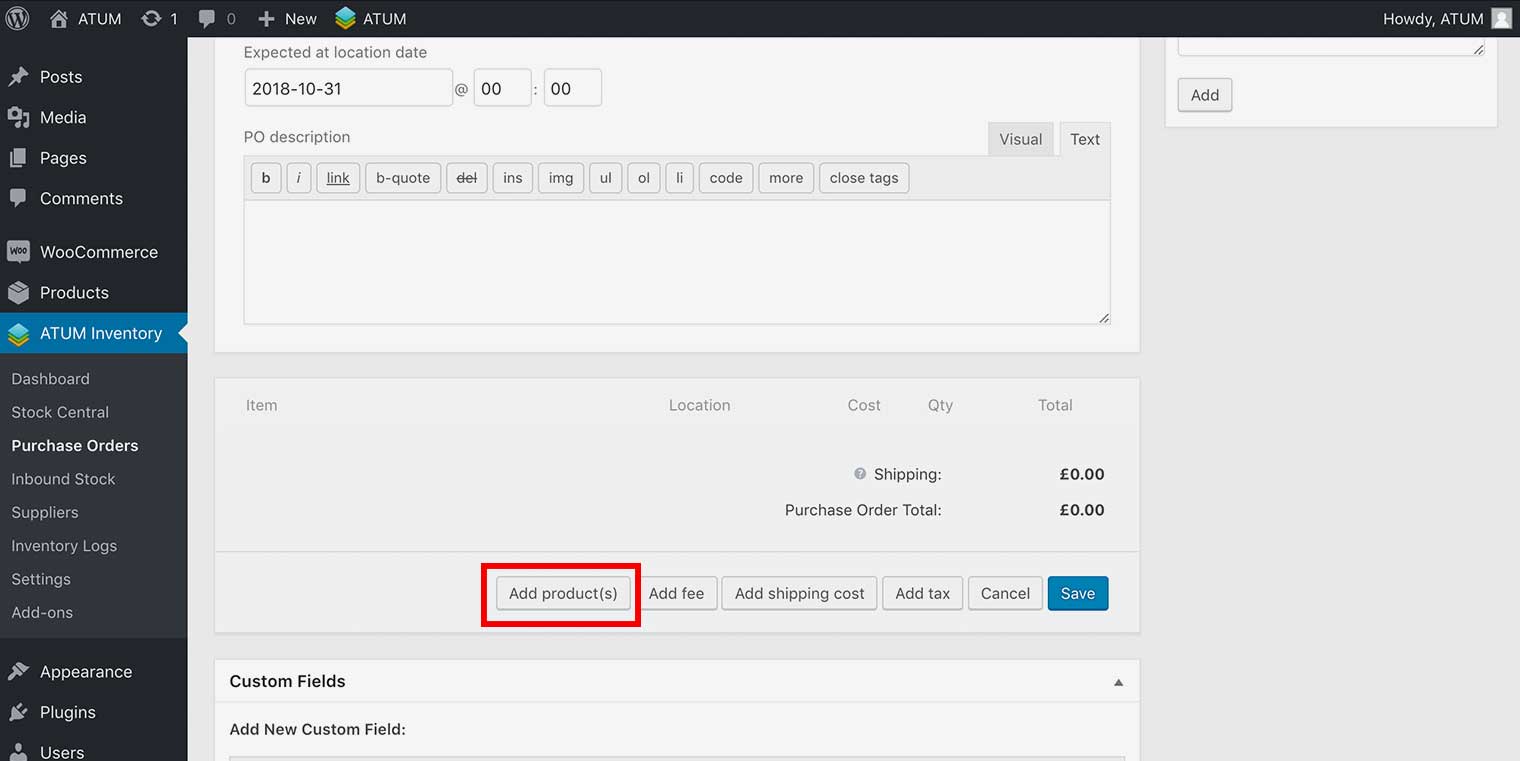Click the Add shipping cost button
The width and height of the screenshot is (1520, 761).
coord(799,593)
